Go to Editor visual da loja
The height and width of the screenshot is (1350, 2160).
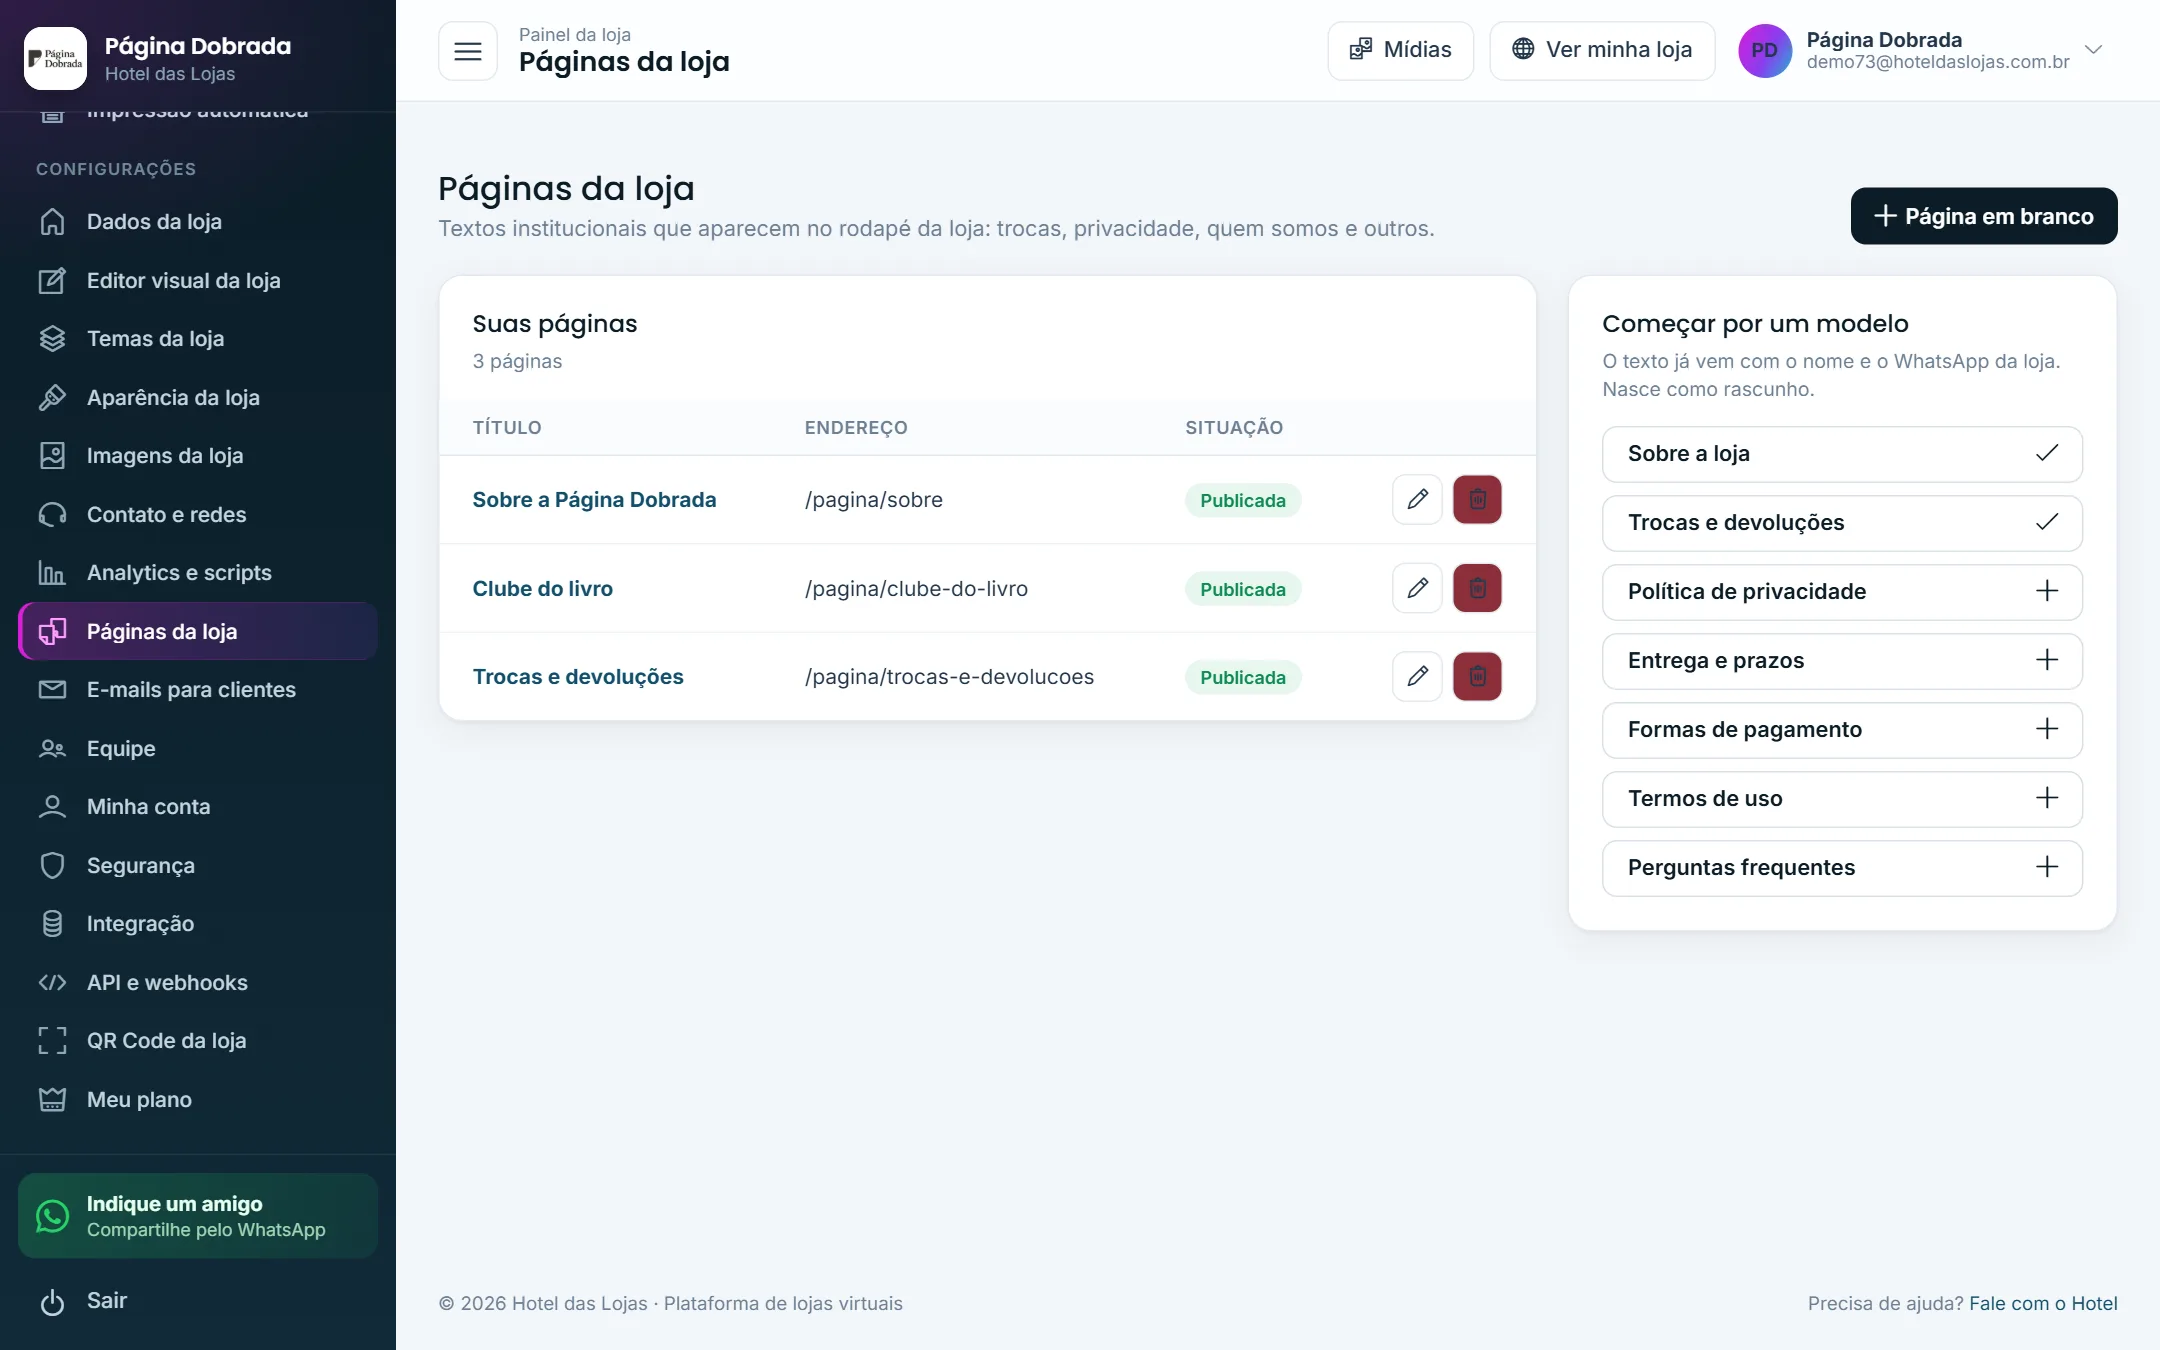pos(198,280)
